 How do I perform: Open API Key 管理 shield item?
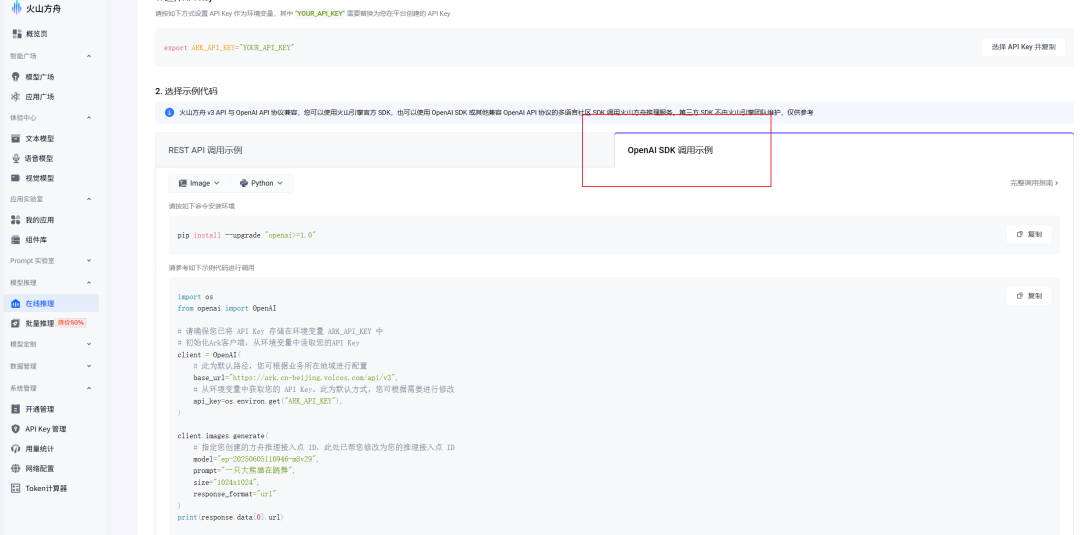45,429
